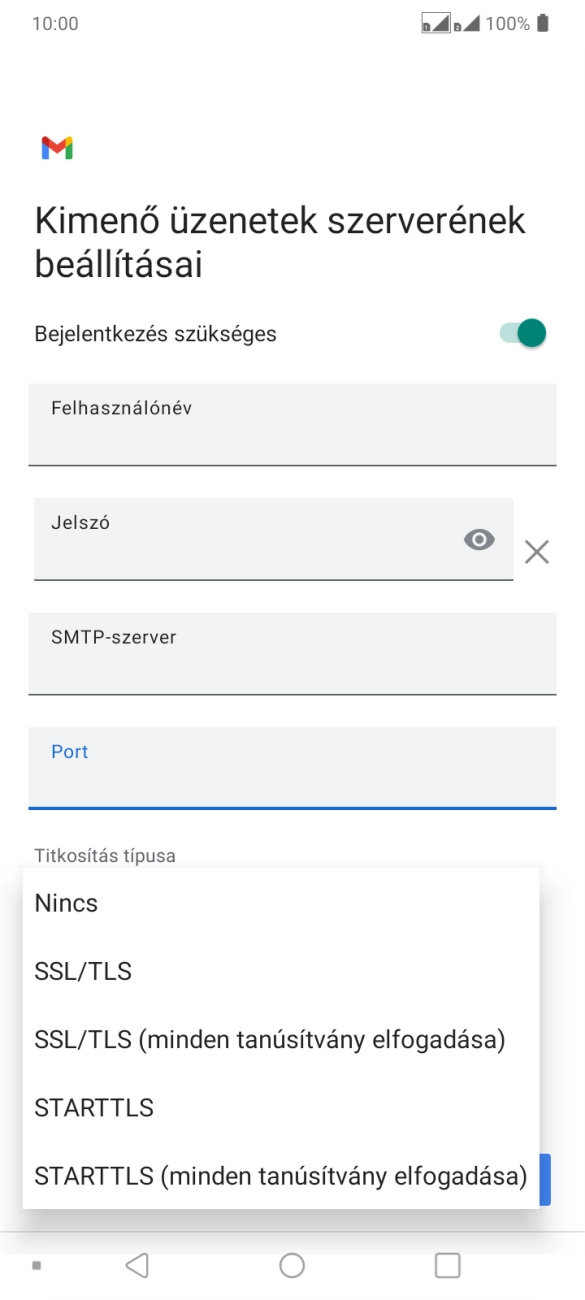Choose SSL/TLS from the encryption list
Screen dimensions: 585x1300
click(x=83, y=971)
